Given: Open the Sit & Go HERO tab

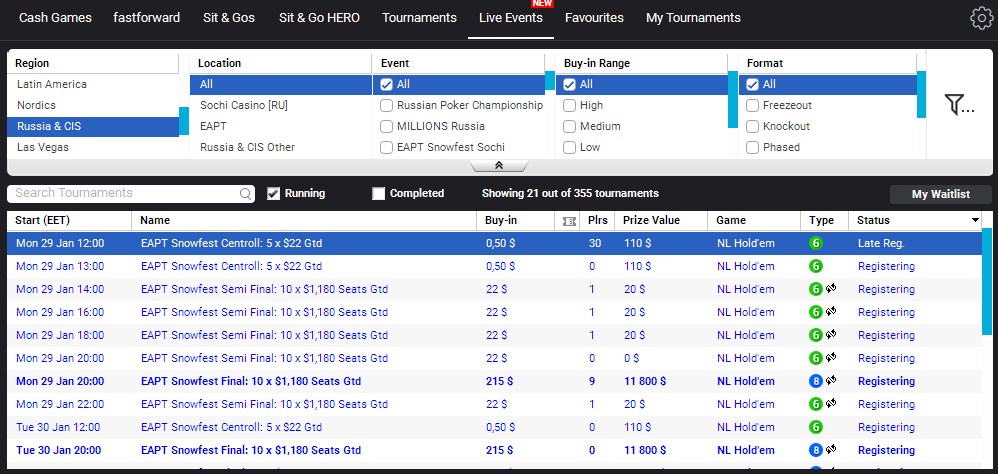Looking at the screenshot, I should [x=320, y=18].
